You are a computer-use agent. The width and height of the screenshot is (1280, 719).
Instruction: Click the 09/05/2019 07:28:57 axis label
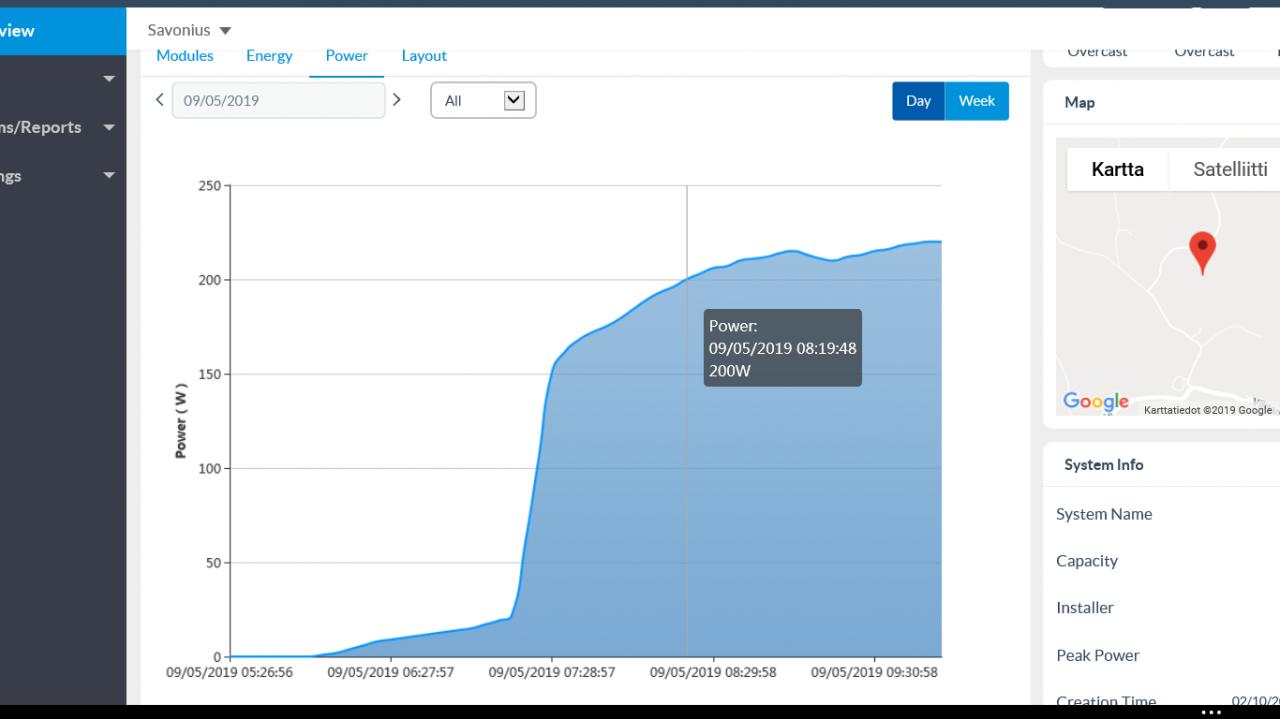(x=552, y=673)
